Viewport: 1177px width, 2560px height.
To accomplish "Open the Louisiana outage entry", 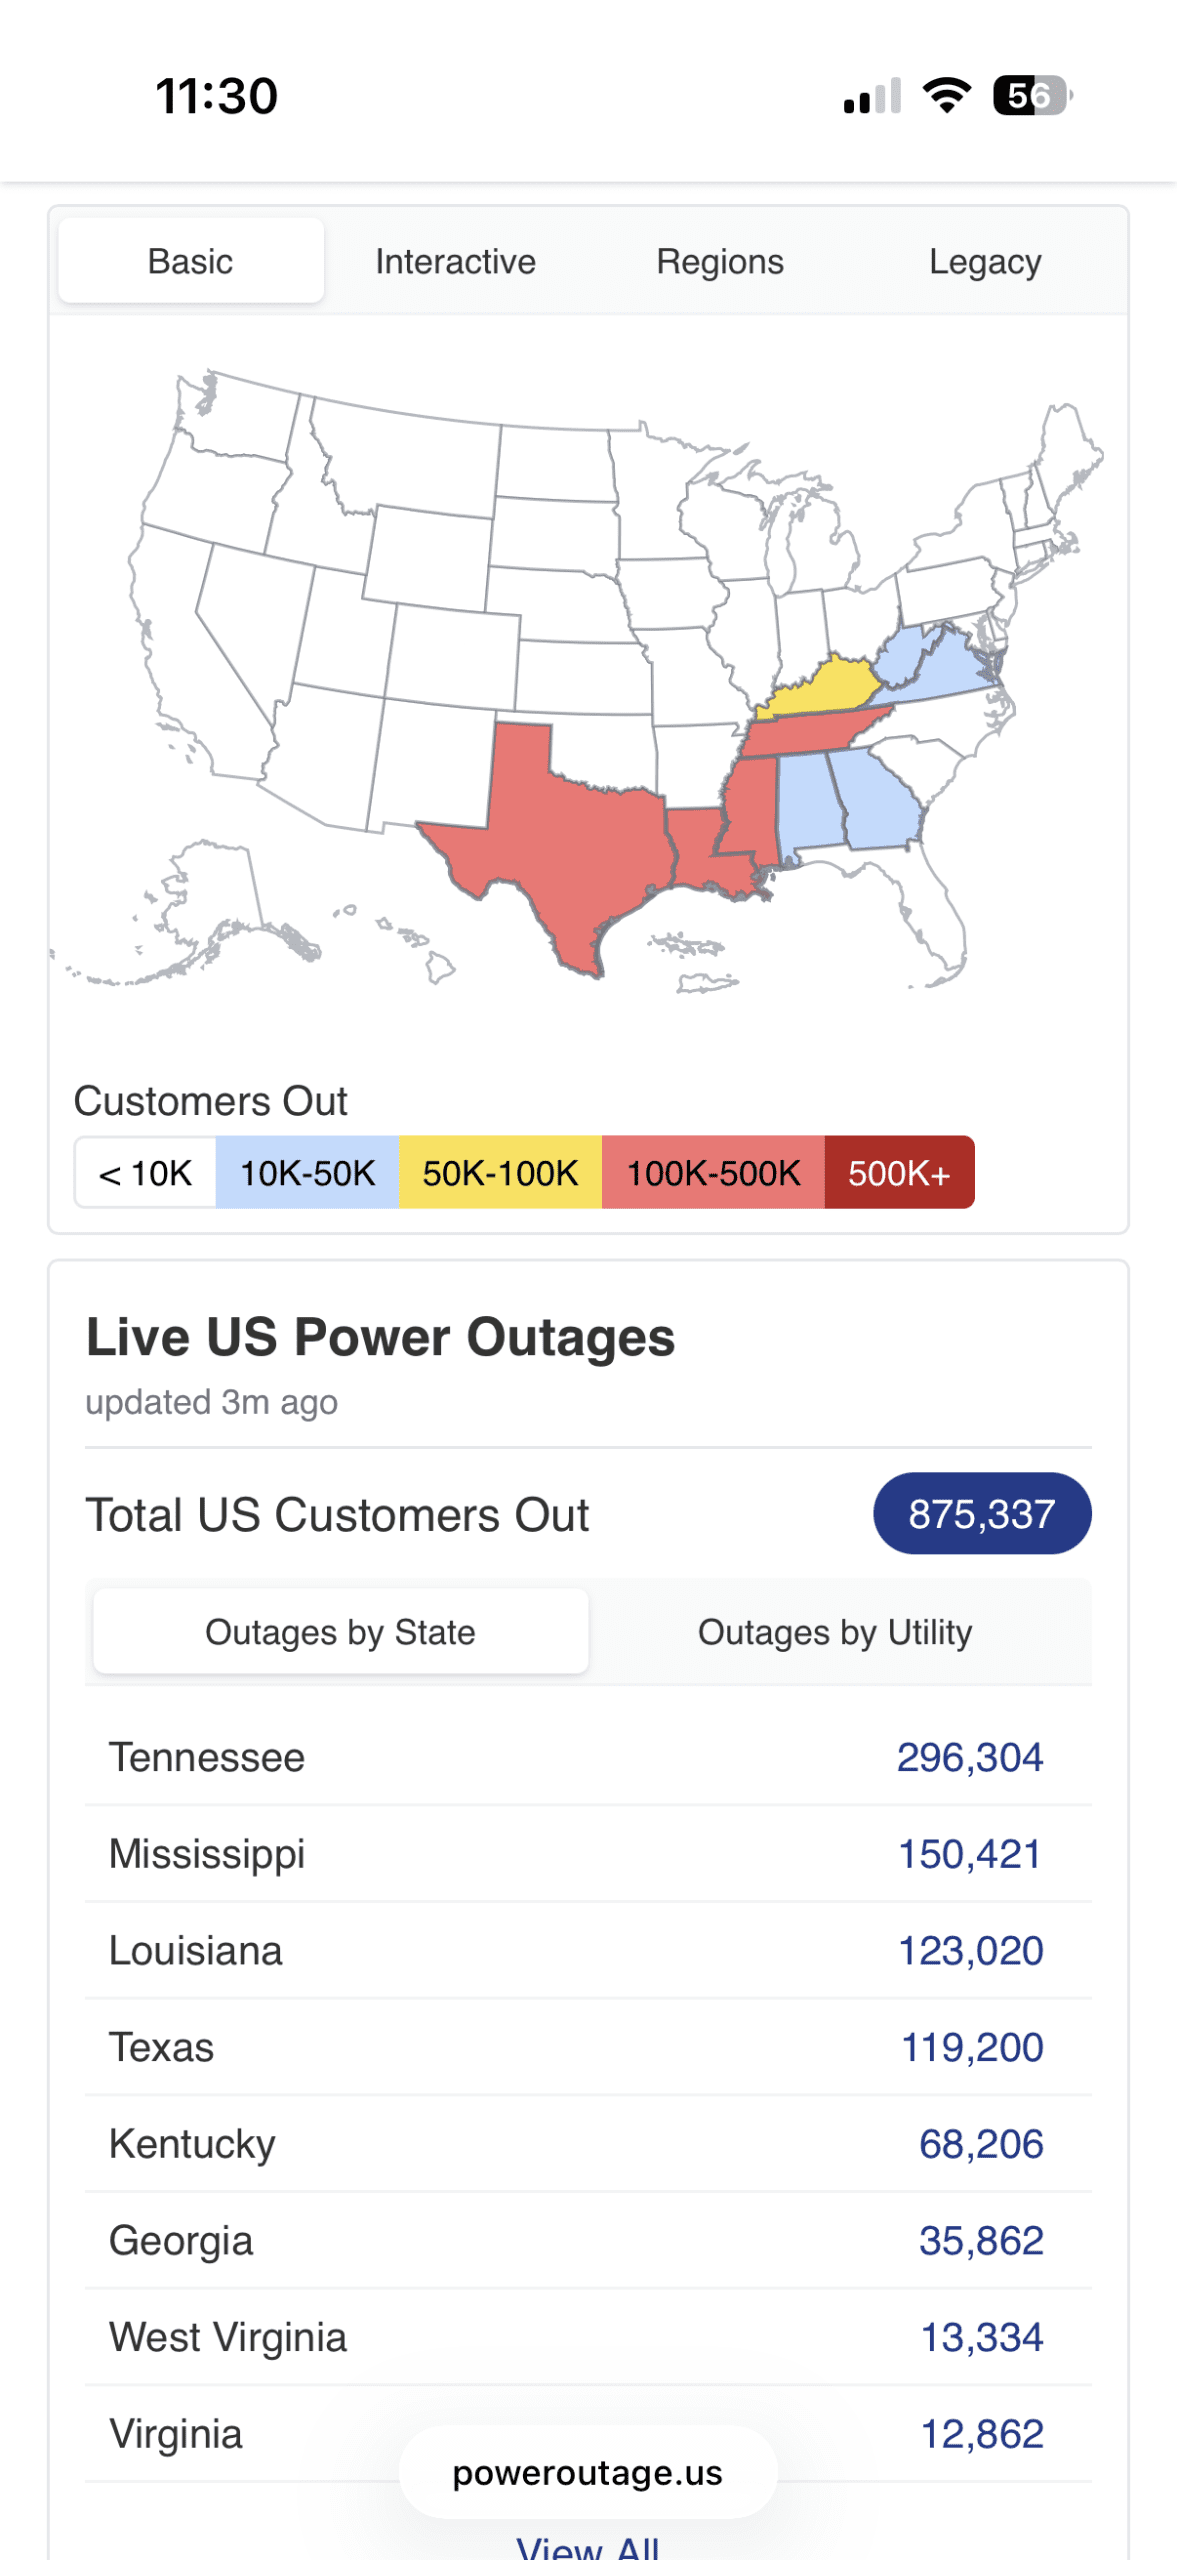I will (588, 1951).
